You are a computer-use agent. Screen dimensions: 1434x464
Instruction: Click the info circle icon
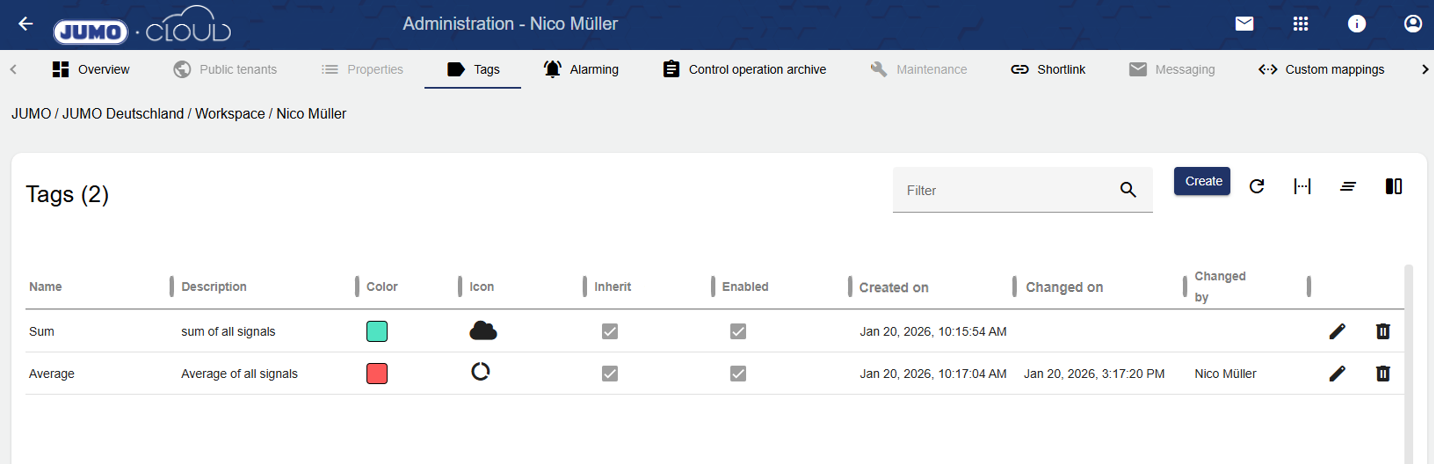1356,24
